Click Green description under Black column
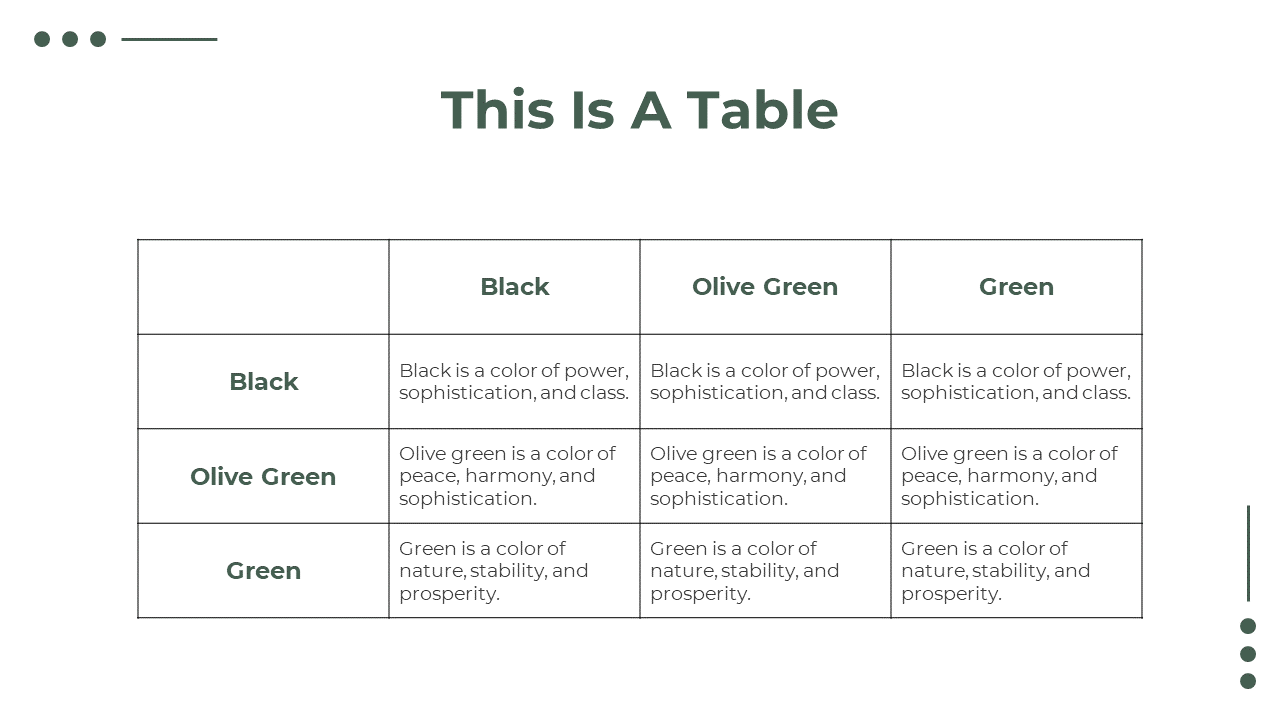The width and height of the screenshot is (1280, 720). 493,570
